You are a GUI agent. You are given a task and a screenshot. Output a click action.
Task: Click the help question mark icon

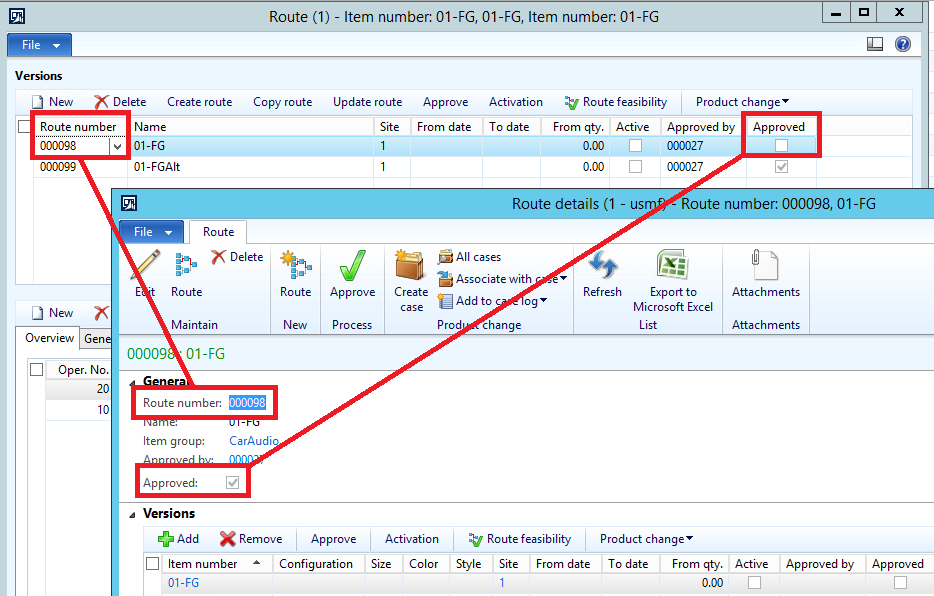(x=902, y=44)
